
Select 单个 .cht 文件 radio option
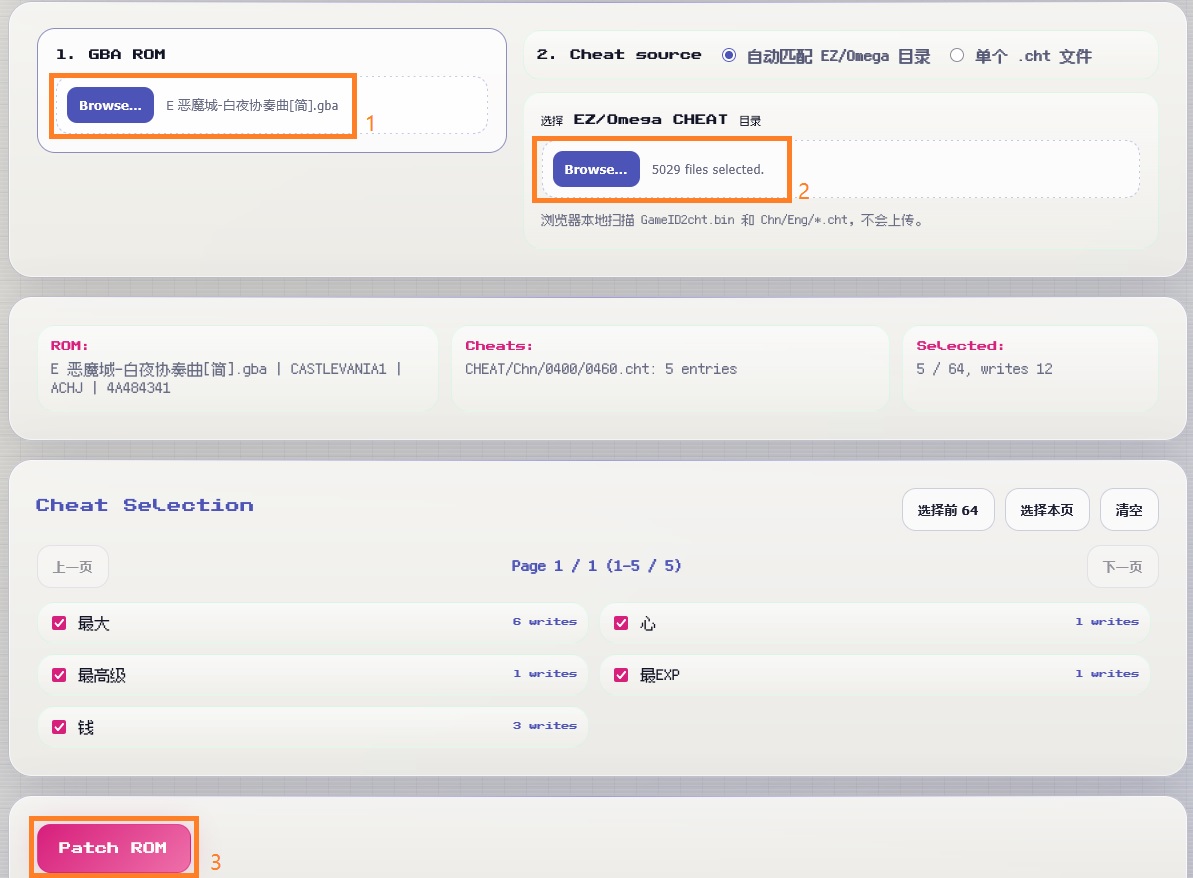pos(957,56)
